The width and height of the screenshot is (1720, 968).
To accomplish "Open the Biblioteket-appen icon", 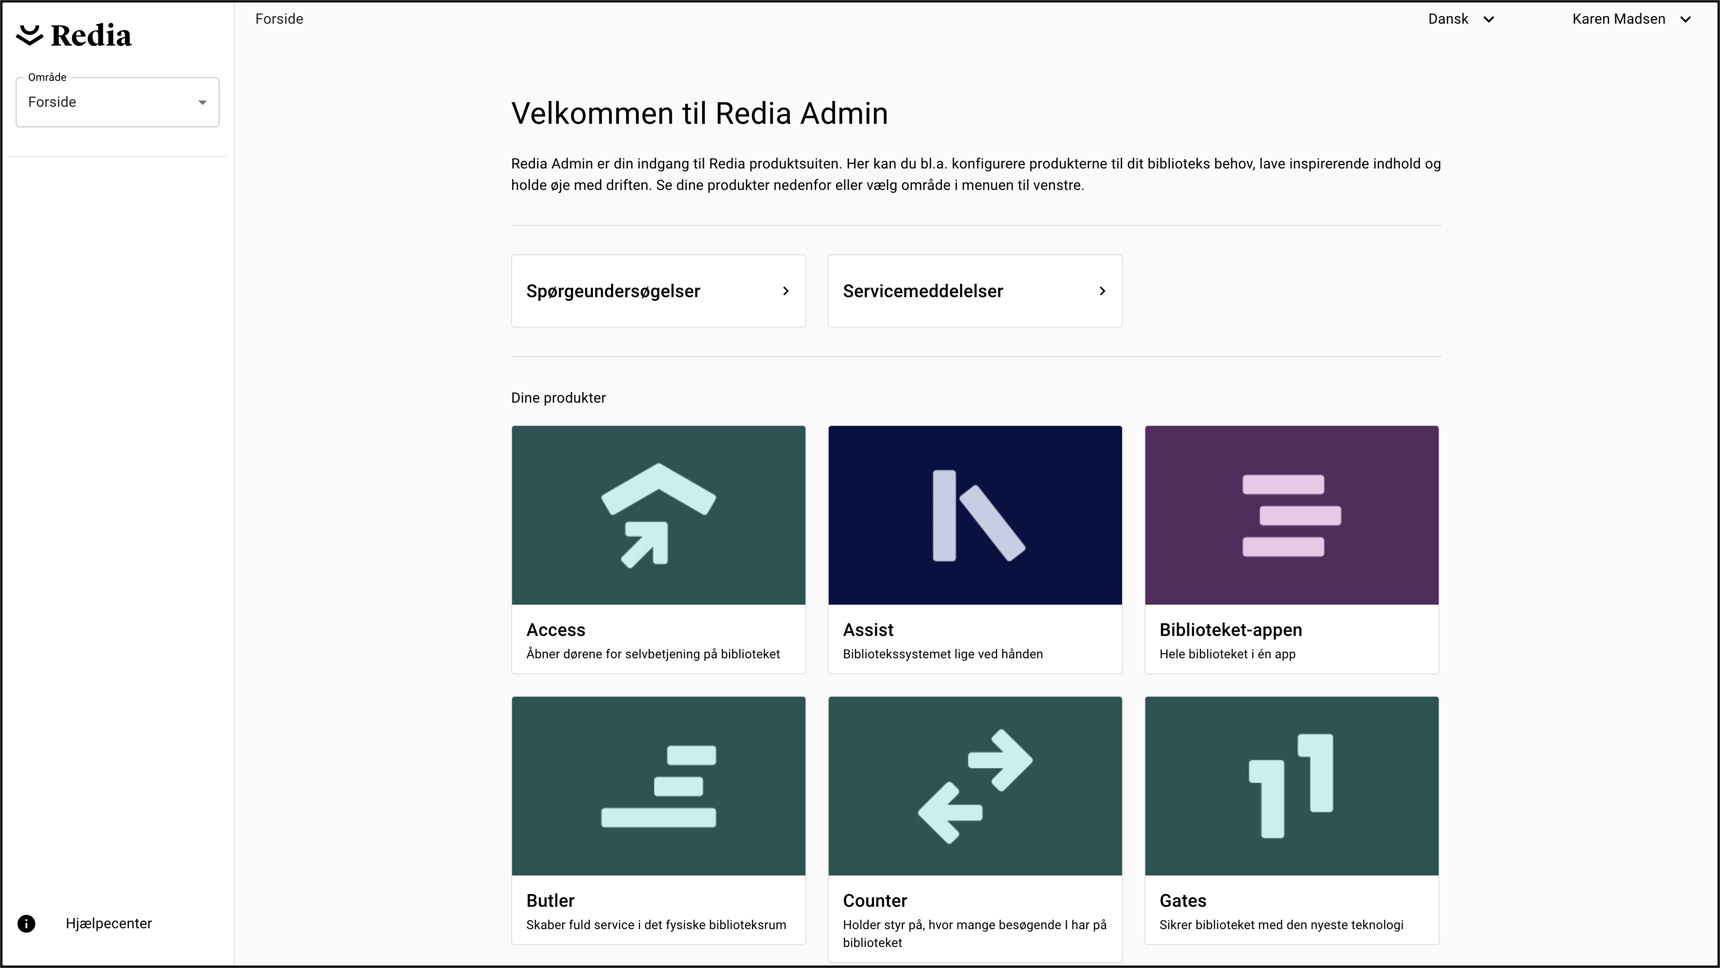I will coord(1291,514).
